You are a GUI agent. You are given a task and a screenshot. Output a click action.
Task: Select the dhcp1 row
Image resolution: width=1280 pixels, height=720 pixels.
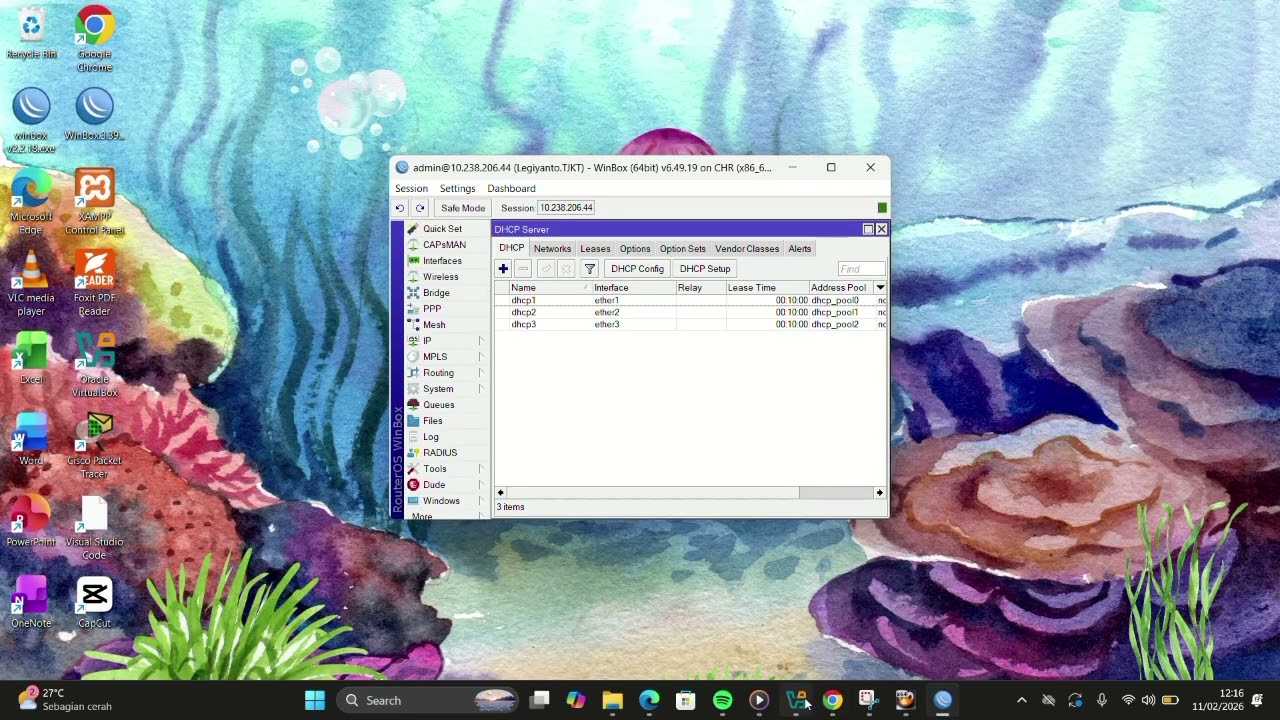coord(690,300)
